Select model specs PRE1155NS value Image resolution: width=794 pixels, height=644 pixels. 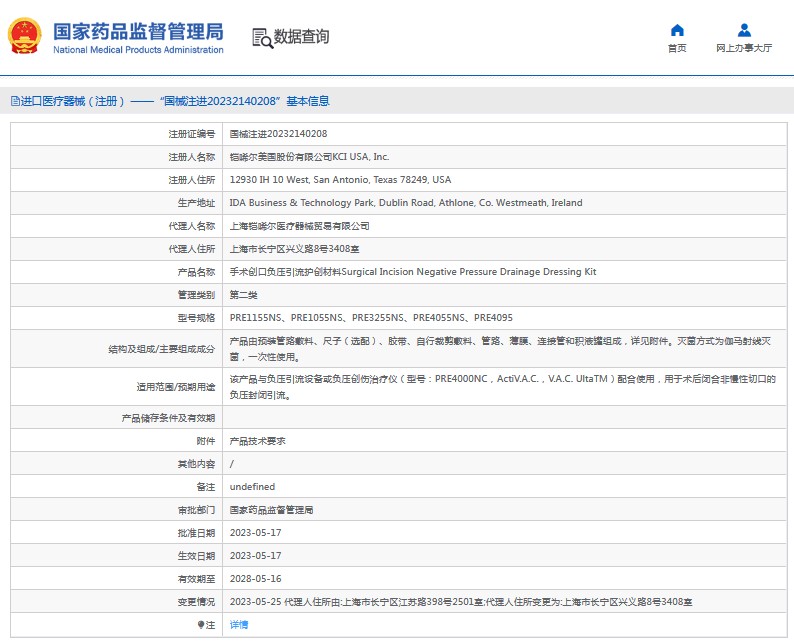click(371, 318)
